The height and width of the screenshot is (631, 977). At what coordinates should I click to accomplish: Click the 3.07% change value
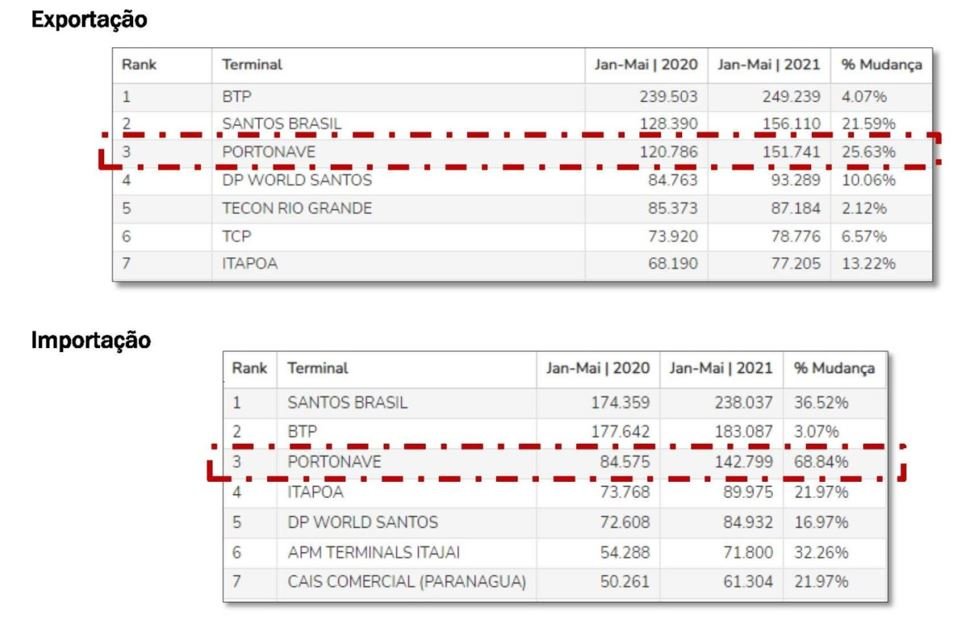[x=816, y=431]
